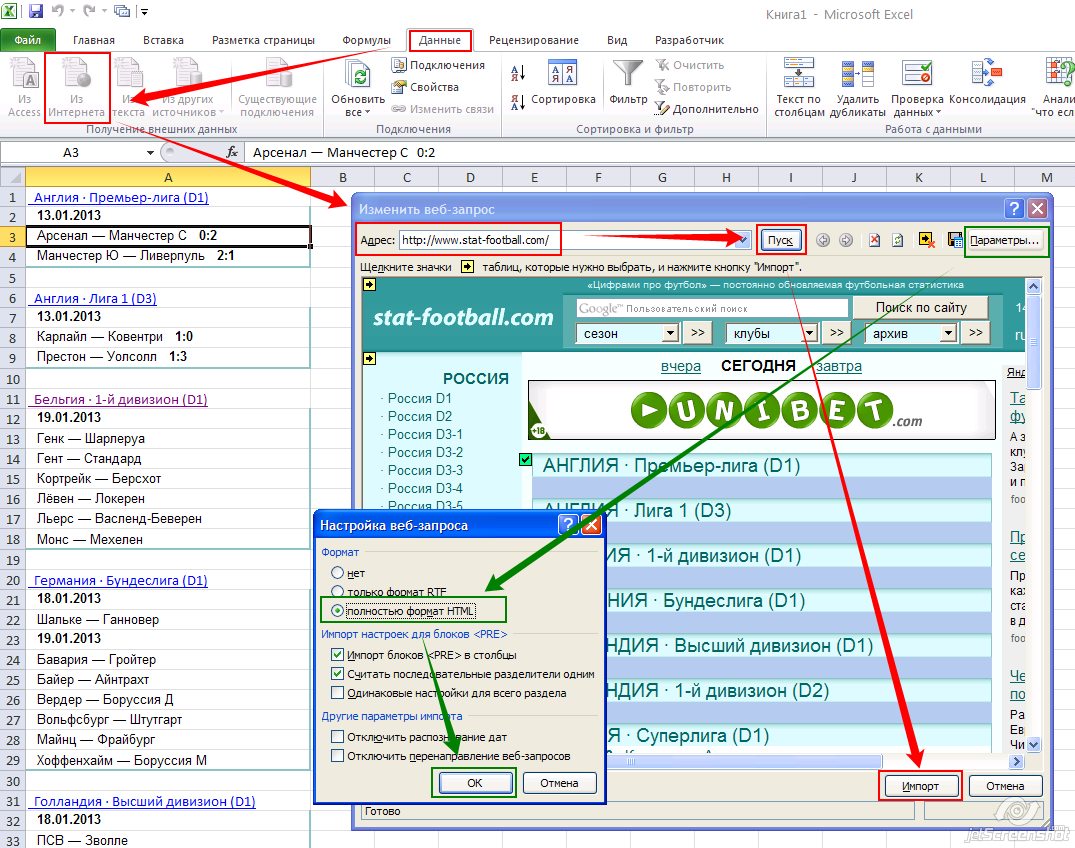This screenshot has width=1075, height=848.
Task: Open Подключения in the ribbon
Action: [x=439, y=65]
